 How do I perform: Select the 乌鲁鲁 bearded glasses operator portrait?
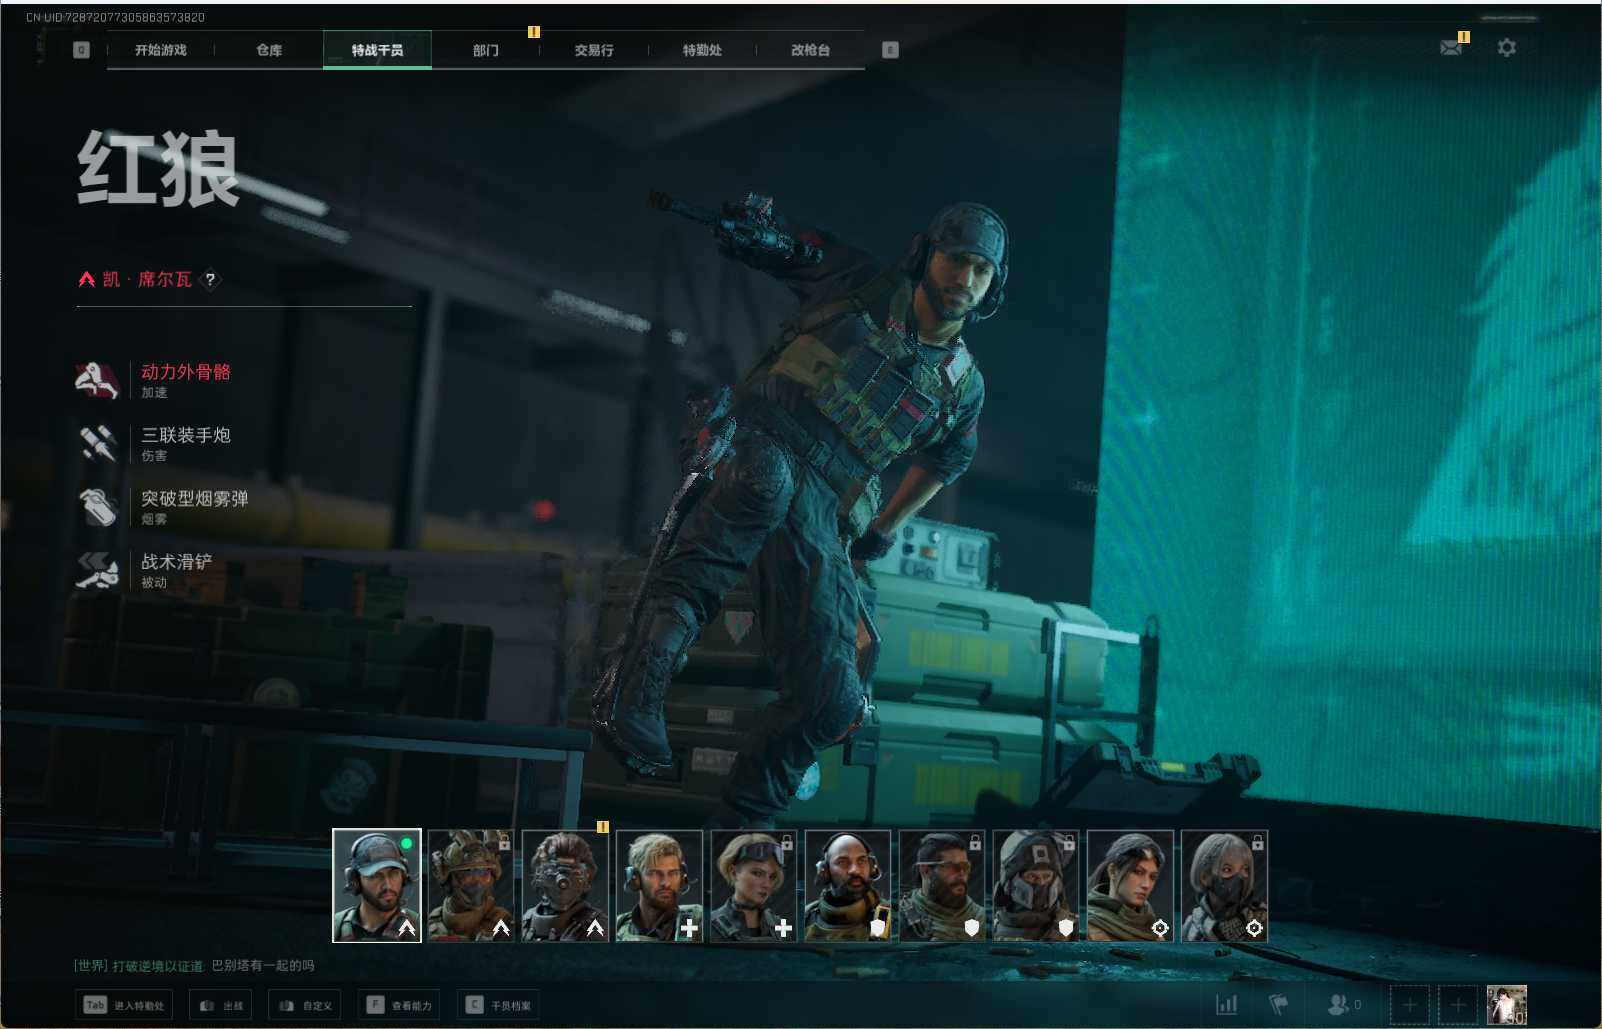pos(941,886)
